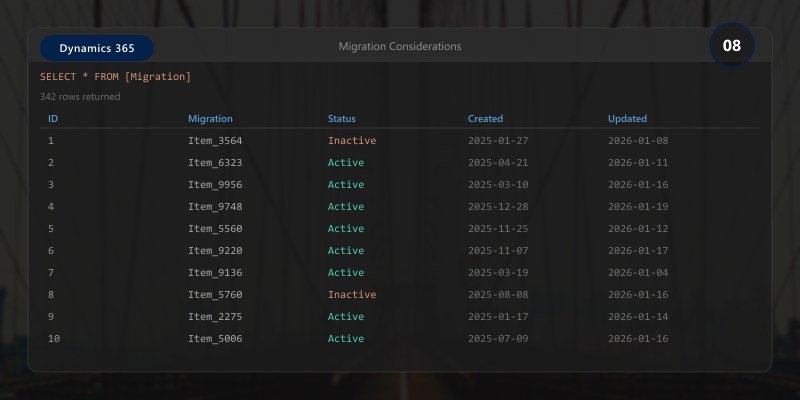The image size is (800, 400).
Task: Click ID cell of Item_5006 row
Action: tap(54, 338)
